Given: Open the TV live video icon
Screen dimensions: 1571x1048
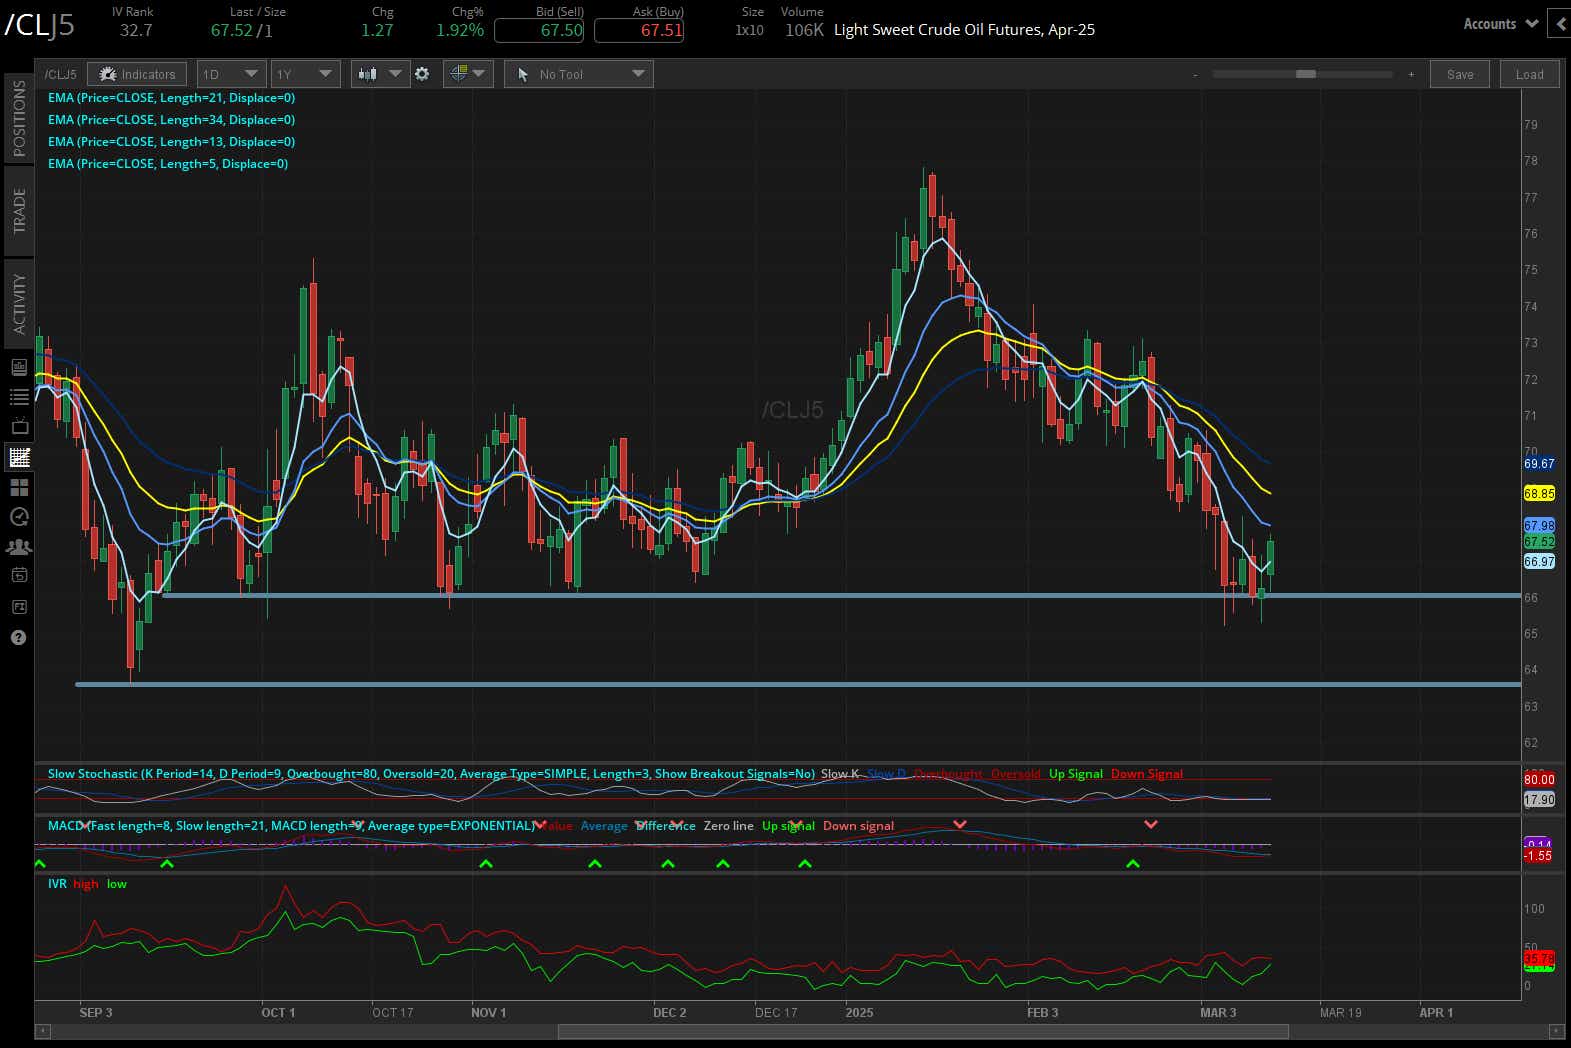Looking at the screenshot, I should pyautogui.click(x=19, y=427).
